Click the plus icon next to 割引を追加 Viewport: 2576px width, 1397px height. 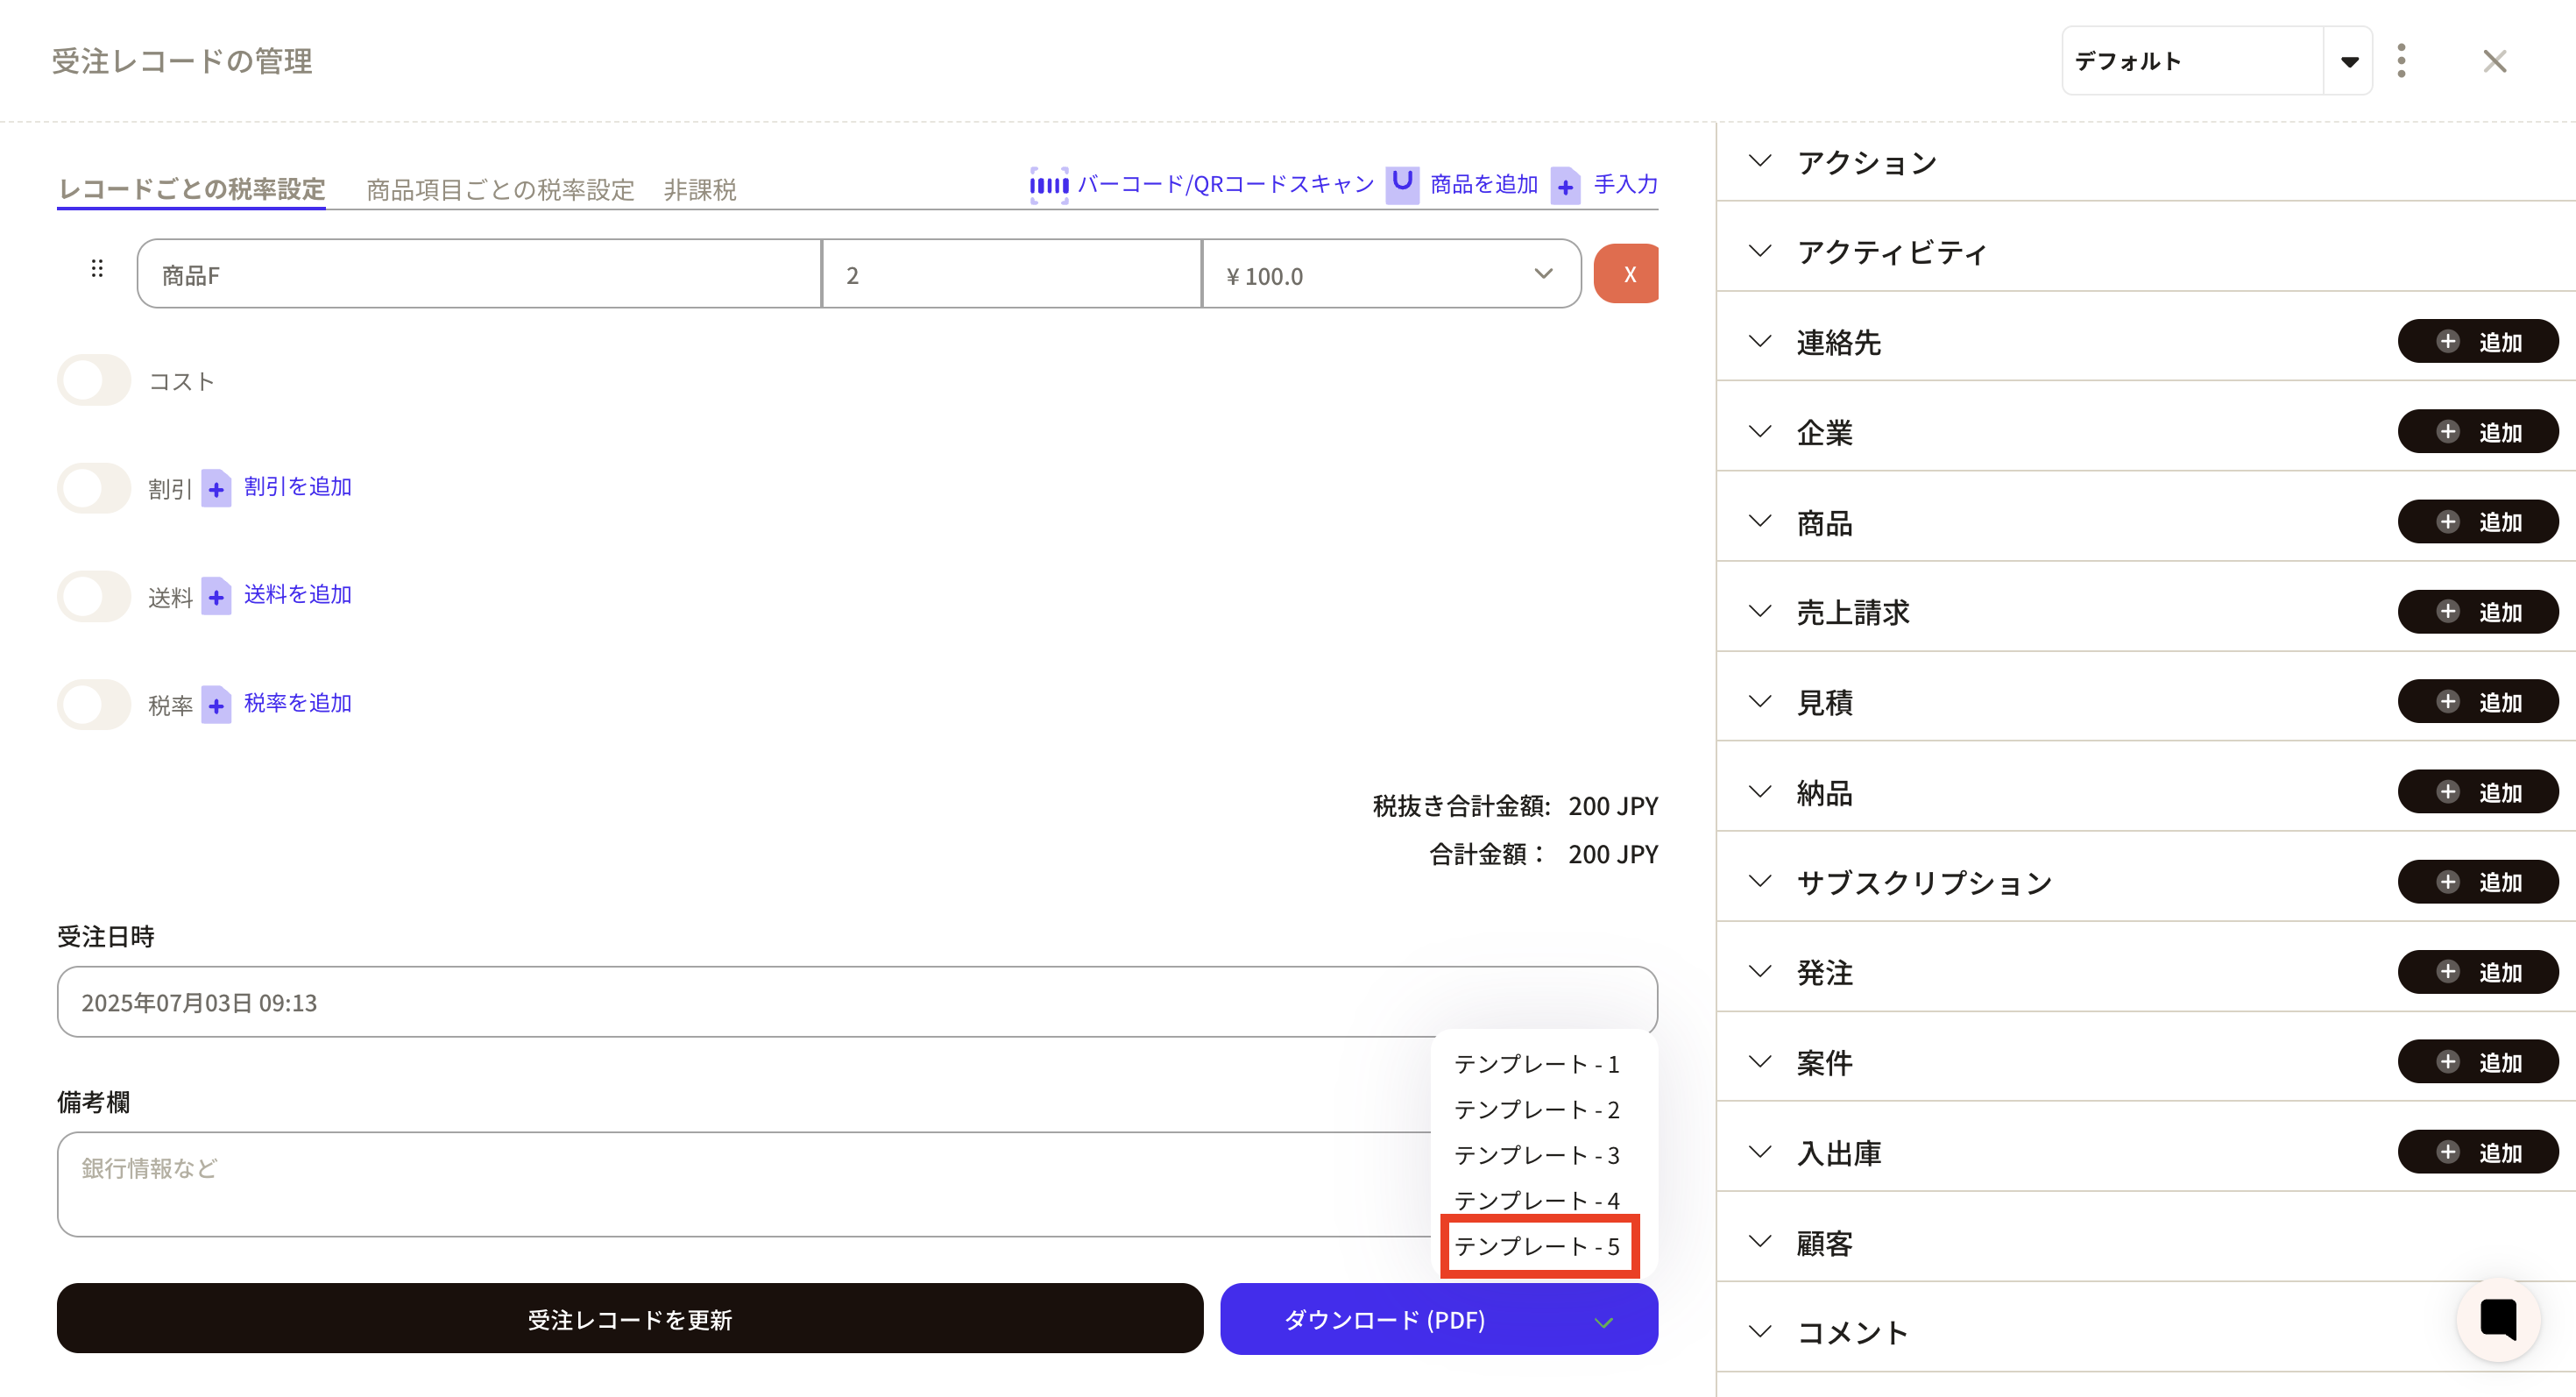pos(216,489)
